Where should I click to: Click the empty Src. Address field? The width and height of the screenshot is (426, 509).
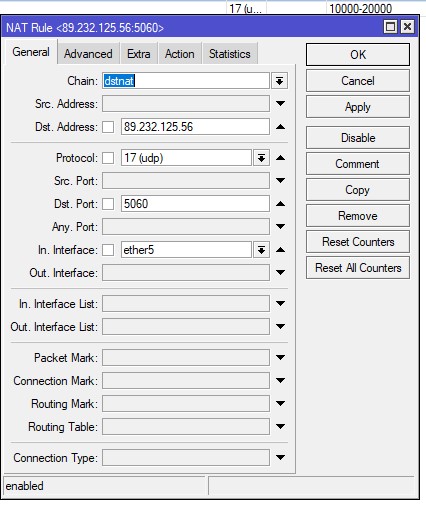tap(186, 104)
